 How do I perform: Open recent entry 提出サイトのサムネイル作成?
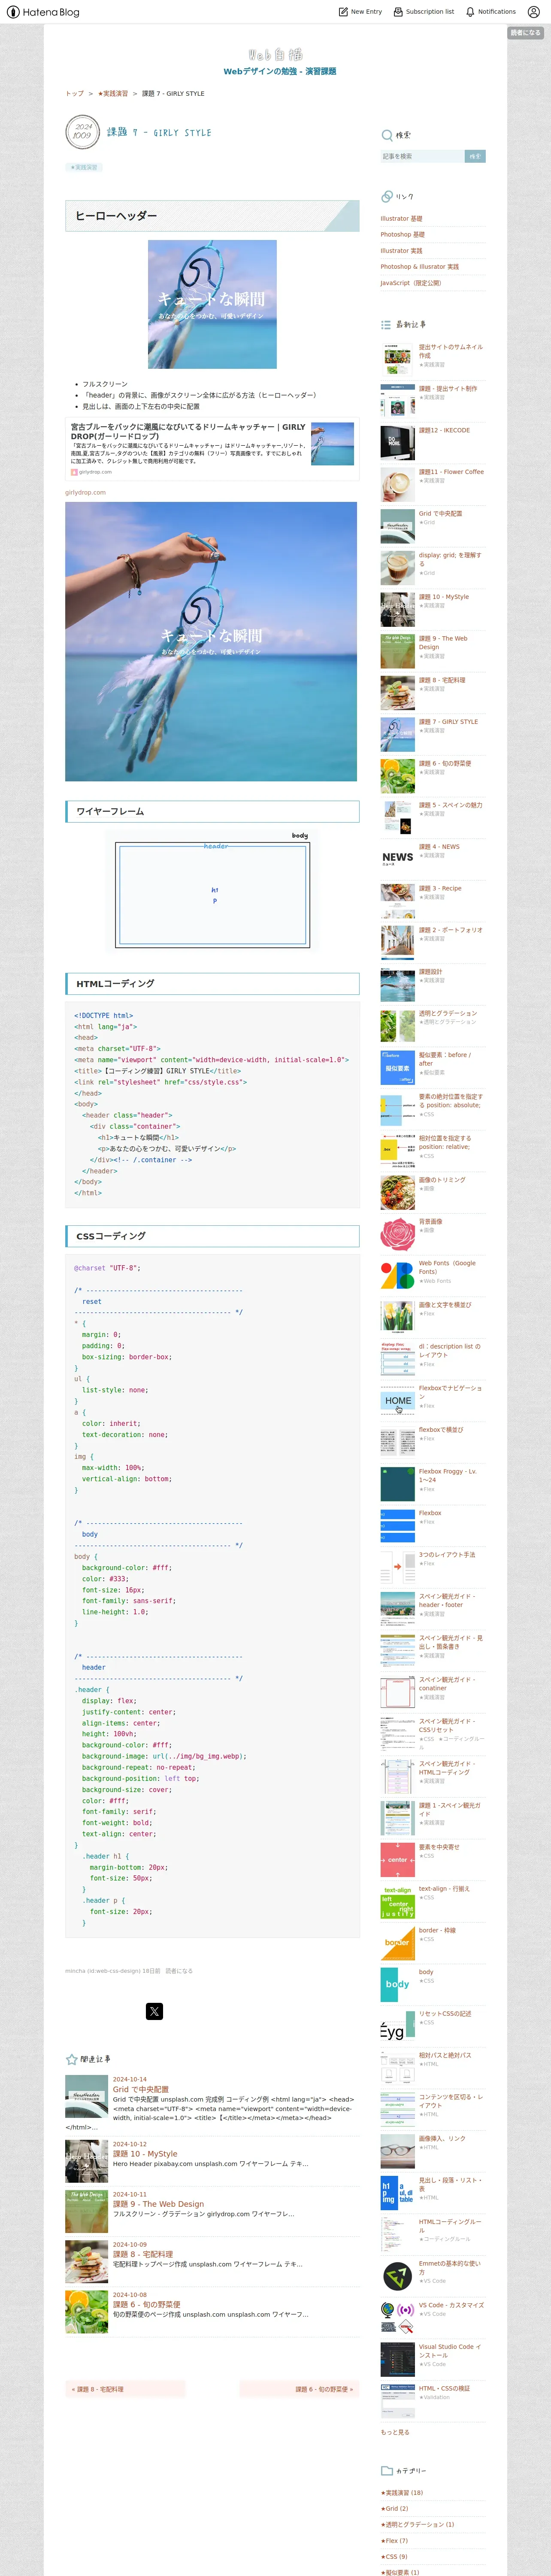[450, 351]
